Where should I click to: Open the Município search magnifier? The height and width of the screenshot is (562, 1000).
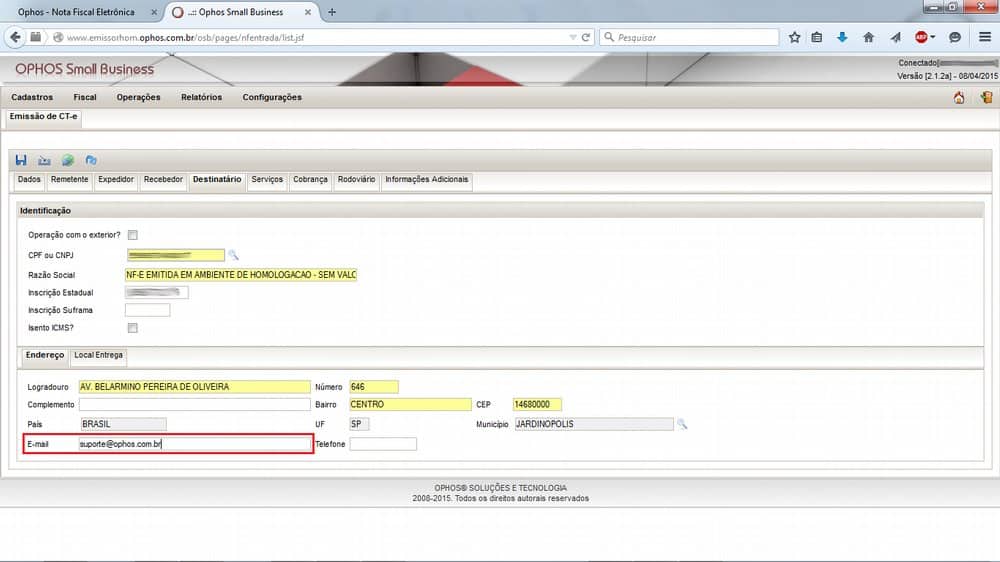coord(683,424)
